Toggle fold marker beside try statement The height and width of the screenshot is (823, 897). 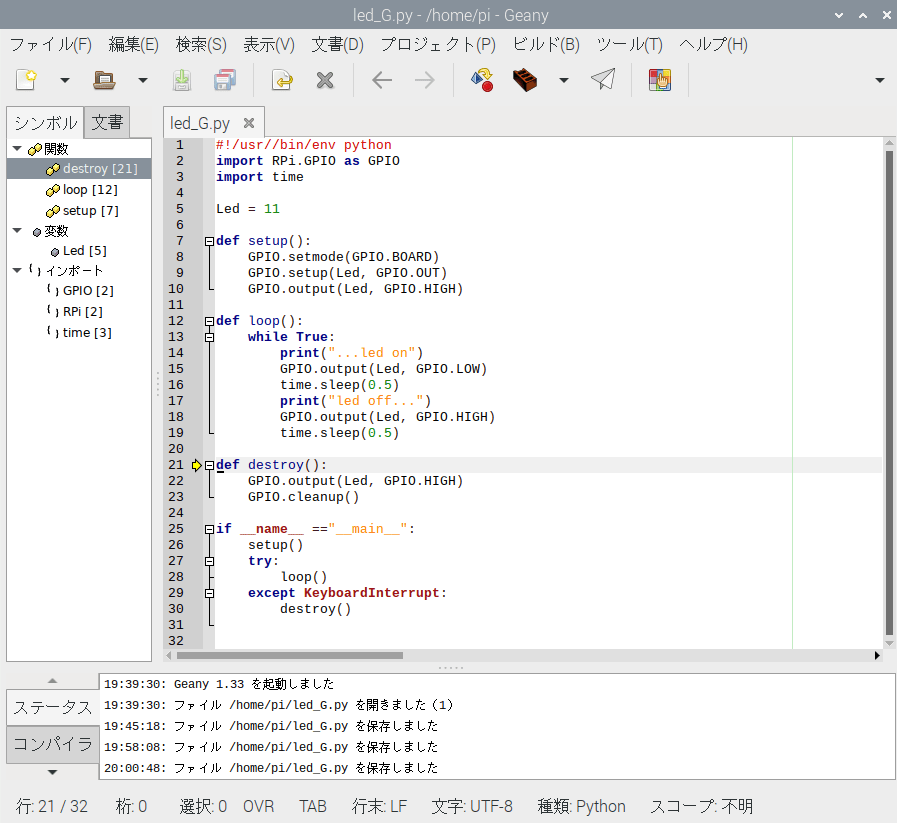click(x=209, y=562)
